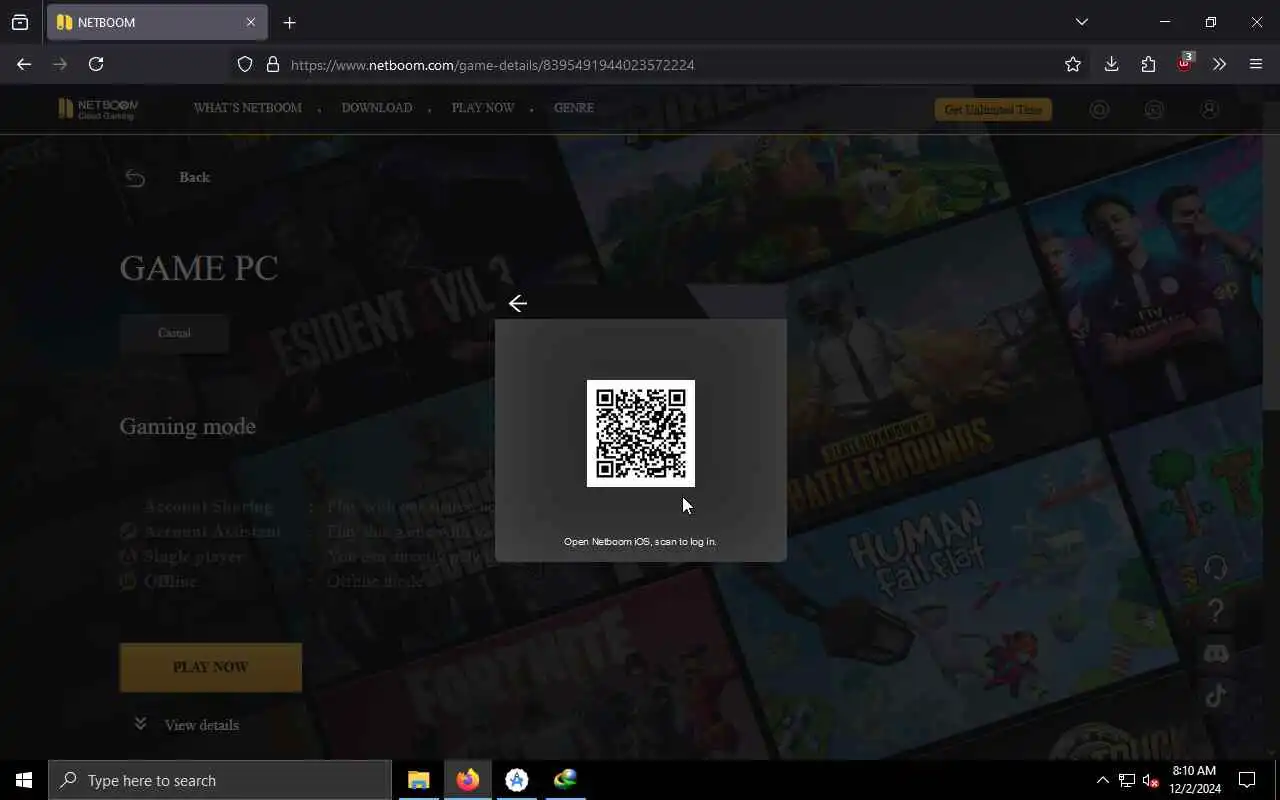
Task: Open a new browser tab
Action: pos(289,22)
